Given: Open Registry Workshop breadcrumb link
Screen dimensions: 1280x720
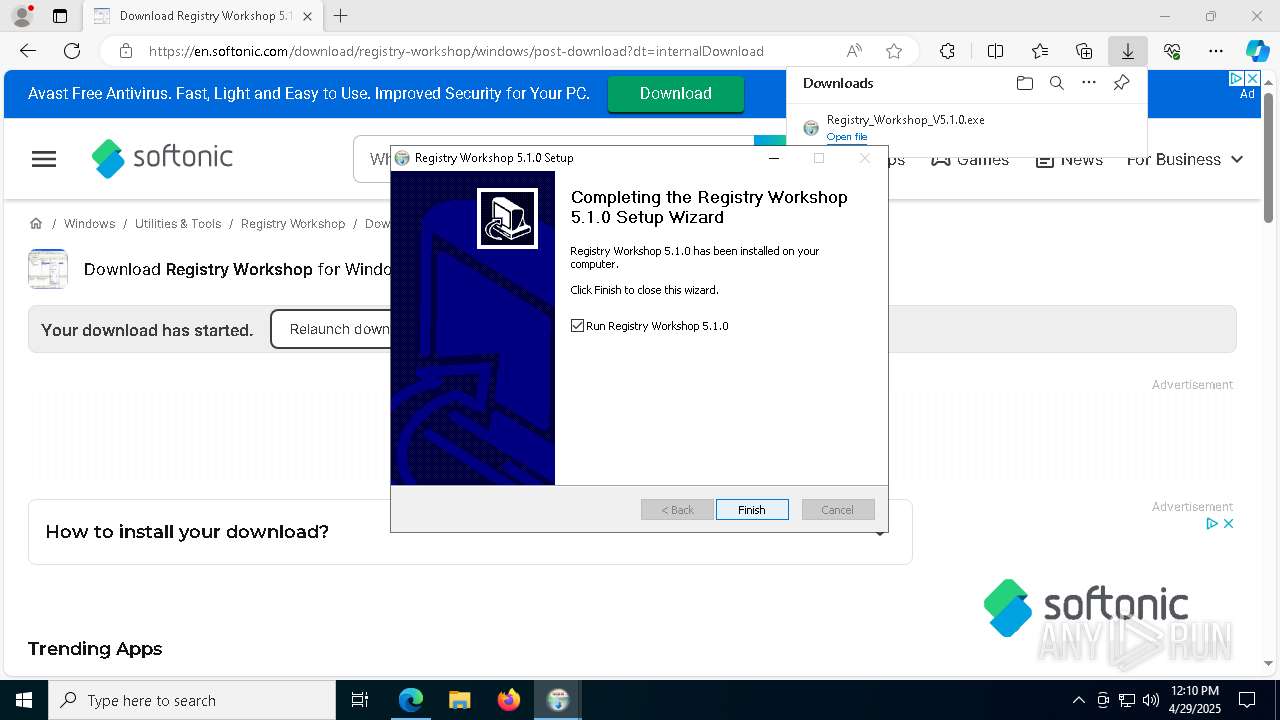Looking at the screenshot, I should (x=293, y=224).
